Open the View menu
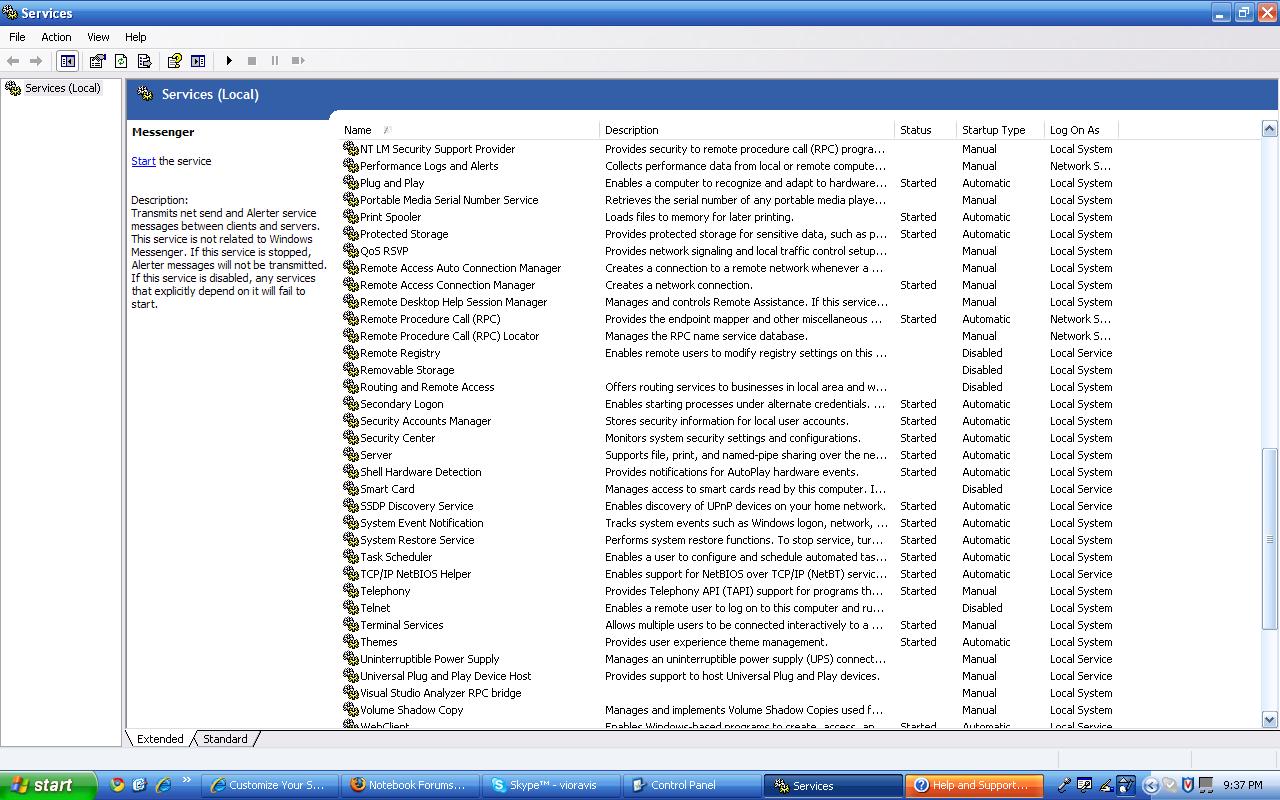This screenshot has width=1280, height=800. click(98, 37)
